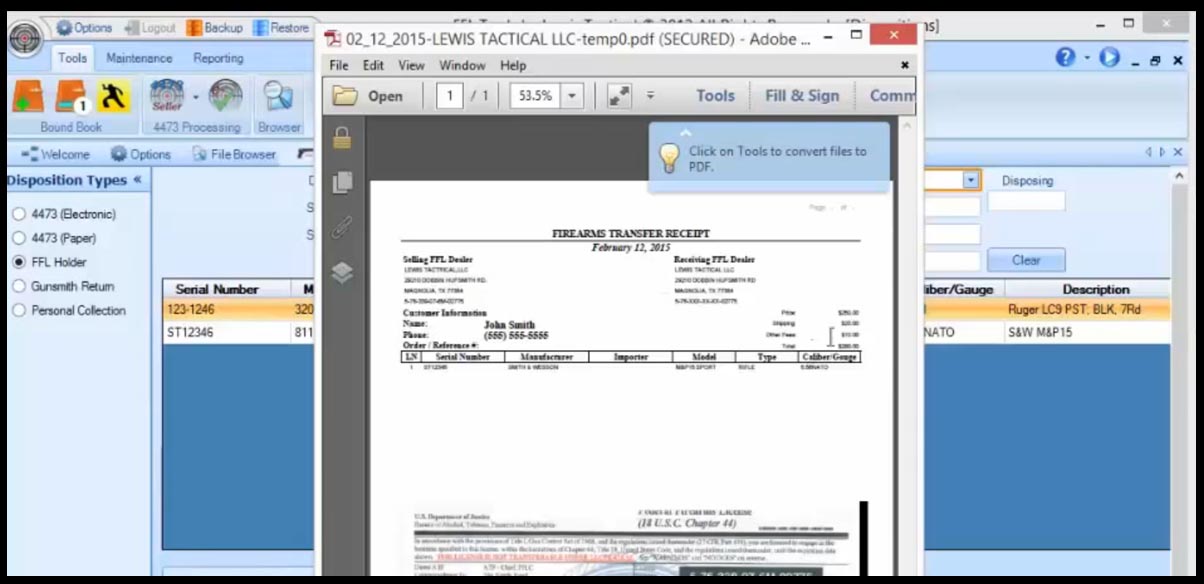1204x584 pixels.
Task: Open the zoom percentage dropdown arrow
Action: [x=572, y=96]
